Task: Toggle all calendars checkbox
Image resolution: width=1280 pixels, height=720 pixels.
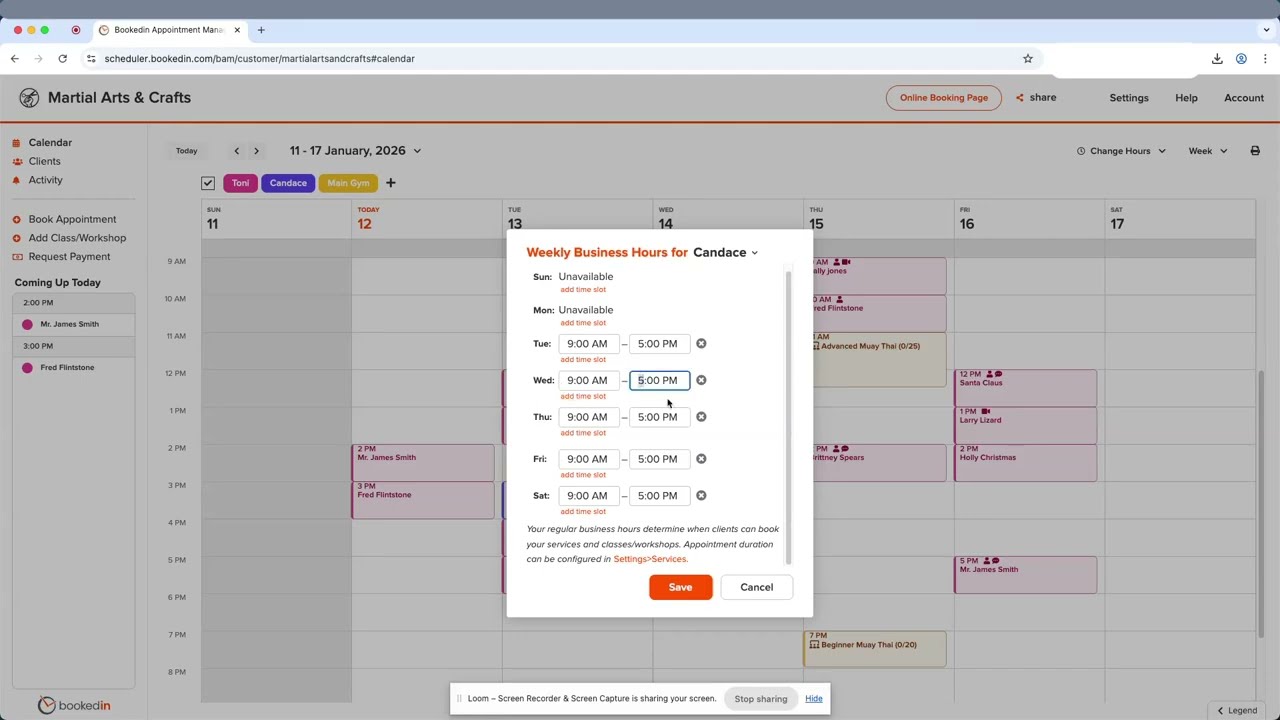Action: click(208, 183)
